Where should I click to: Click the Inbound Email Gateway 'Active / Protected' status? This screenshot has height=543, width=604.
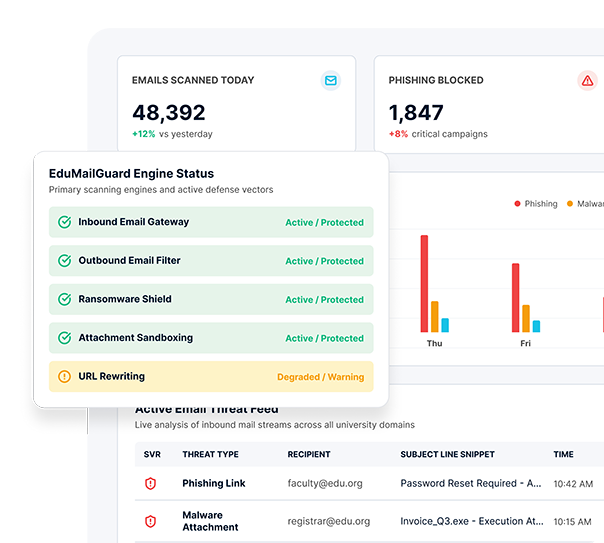324,223
